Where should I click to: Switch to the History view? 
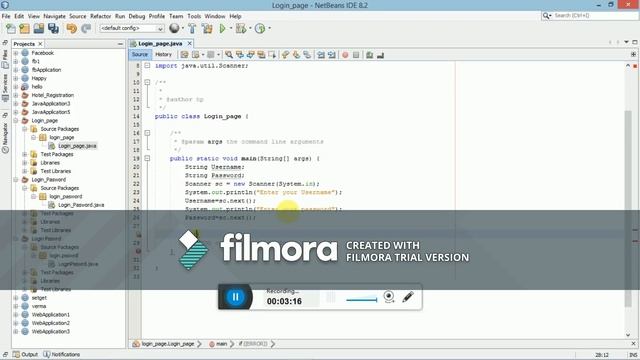pyautogui.click(x=163, y=54)
